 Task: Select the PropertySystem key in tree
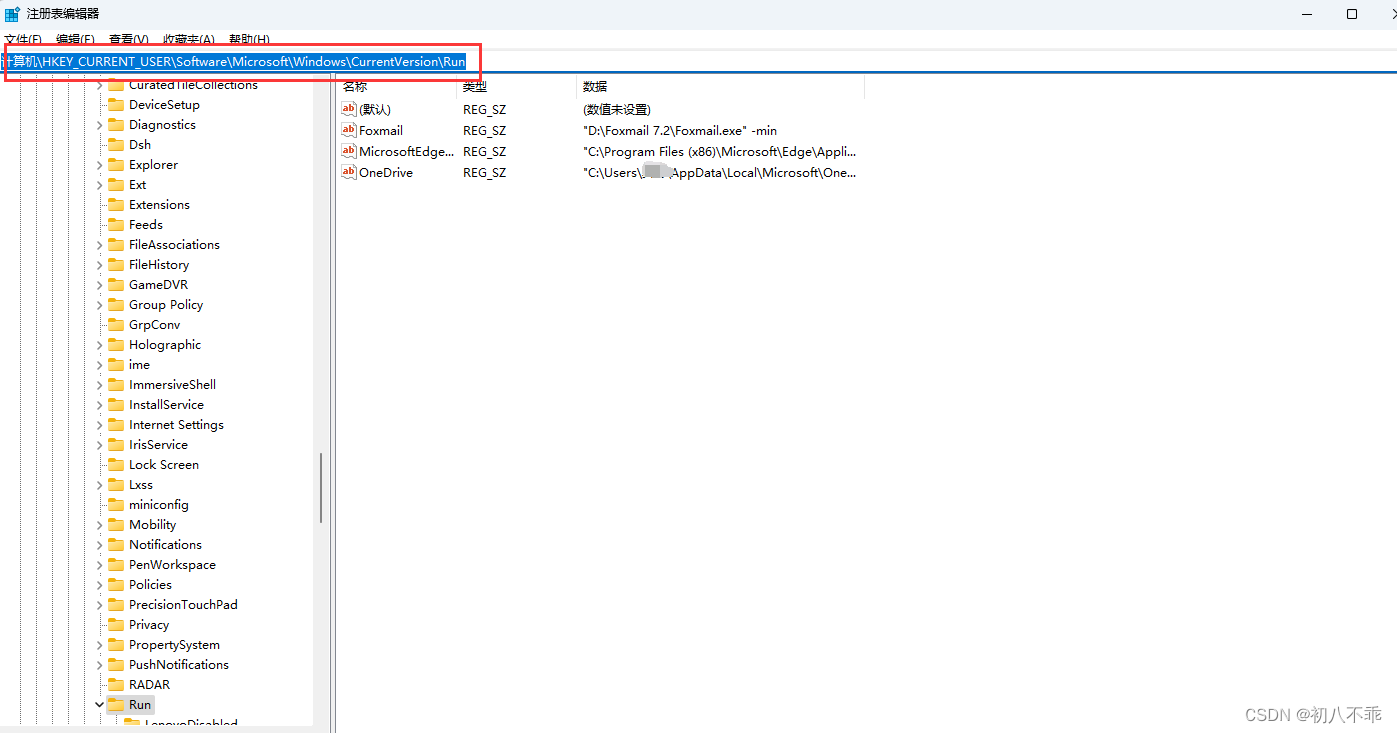[174, 645]
